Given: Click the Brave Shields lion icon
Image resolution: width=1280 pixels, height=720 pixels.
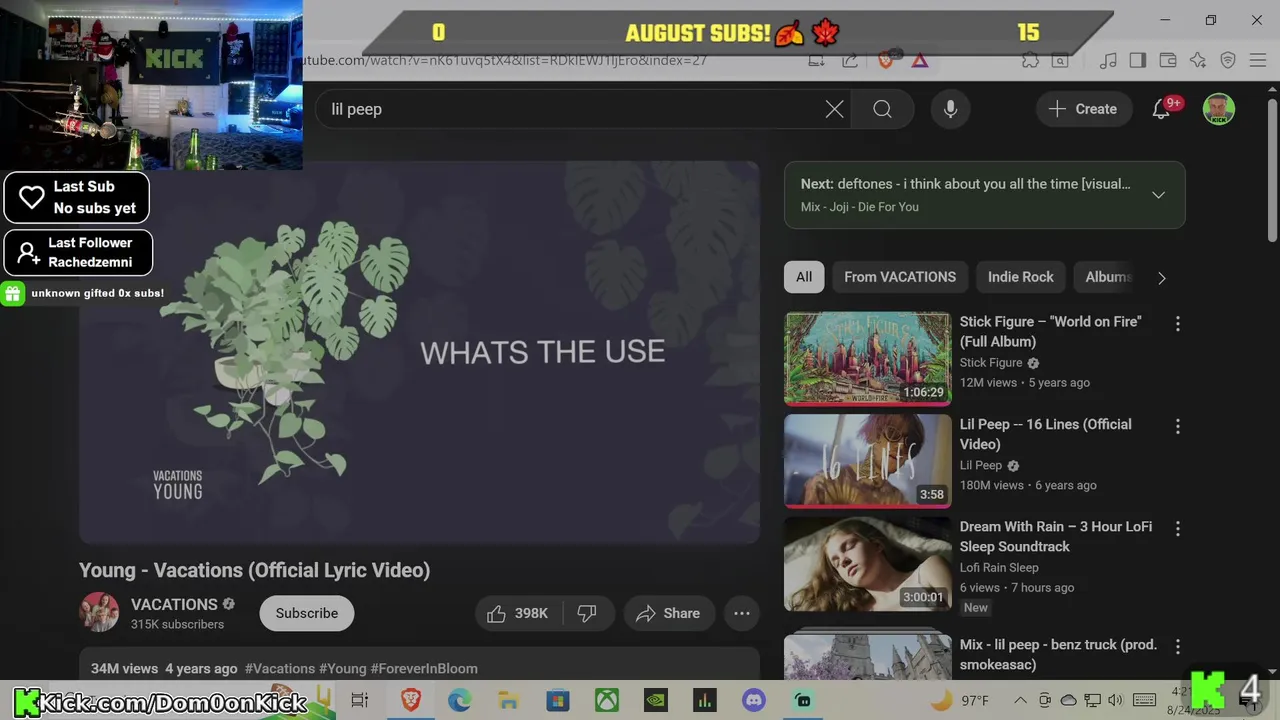Looking at the screenshot, I should [x=885, y=60].
